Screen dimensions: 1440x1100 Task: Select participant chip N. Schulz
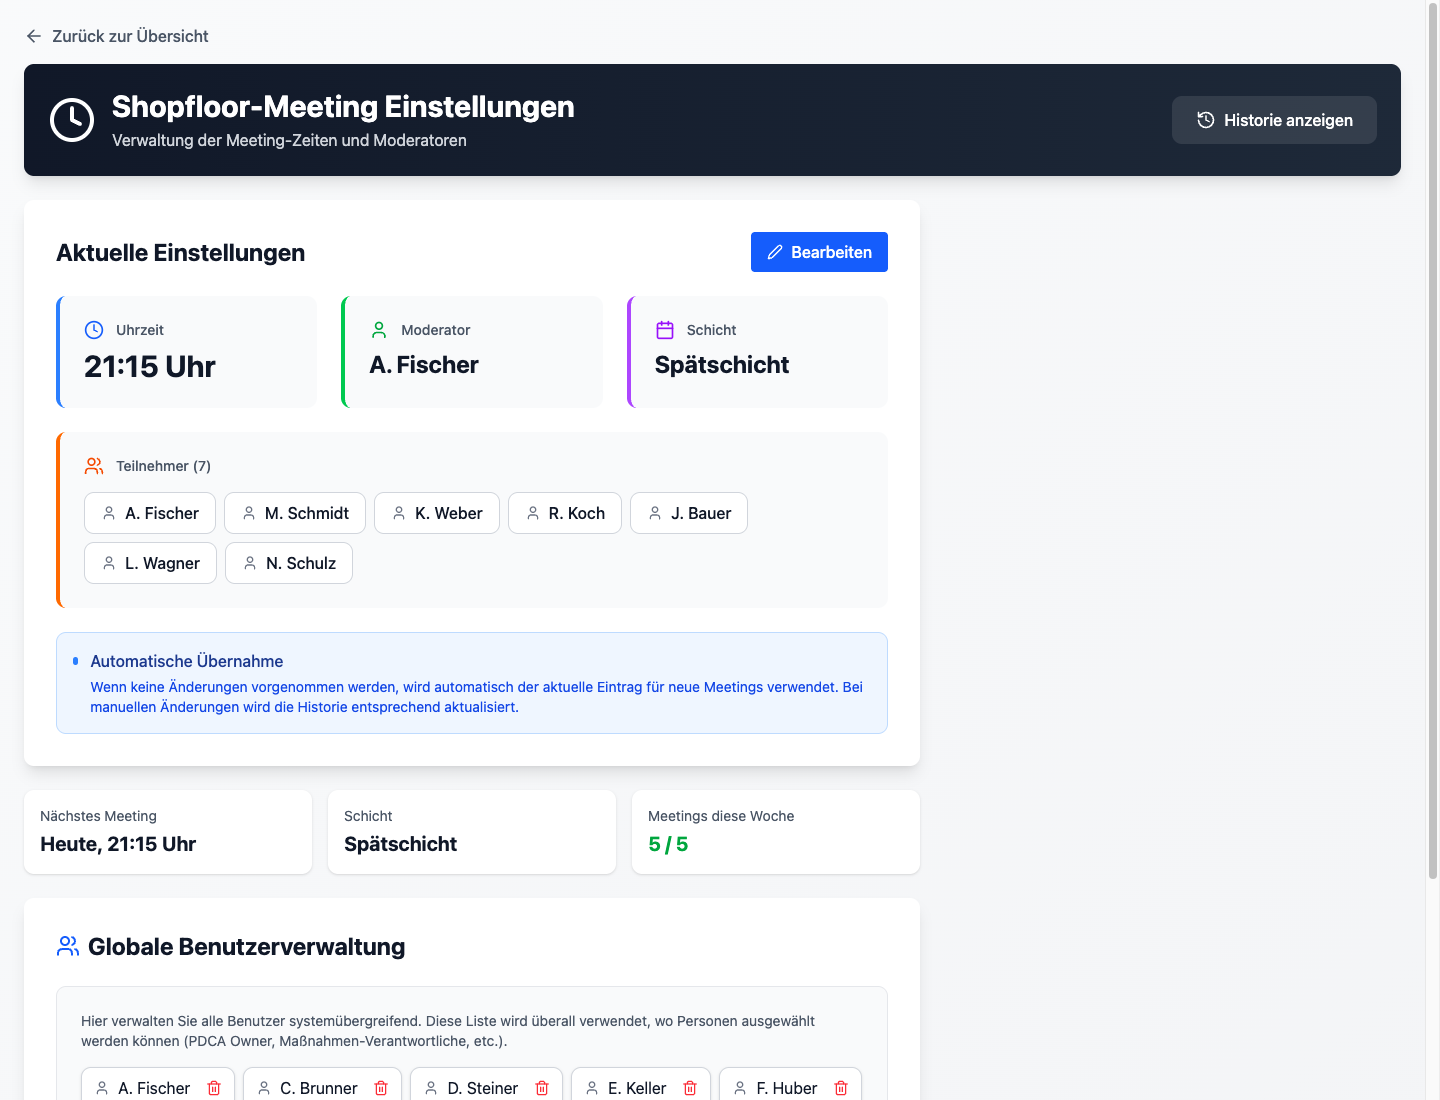289,563
